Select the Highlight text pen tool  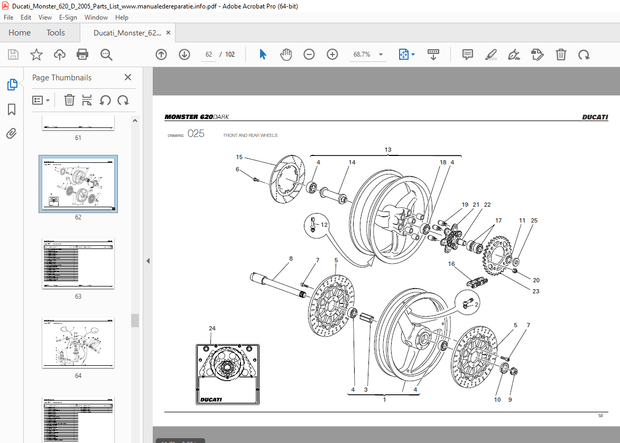[491, 54]
